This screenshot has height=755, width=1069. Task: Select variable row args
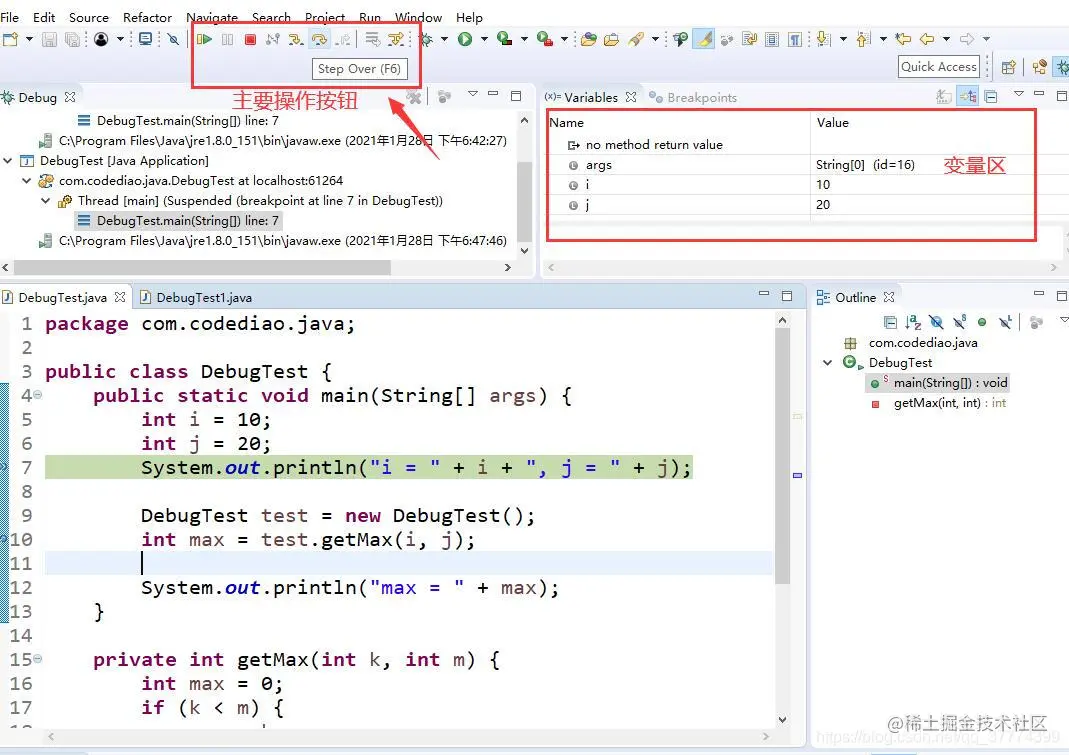click(791, 164)
